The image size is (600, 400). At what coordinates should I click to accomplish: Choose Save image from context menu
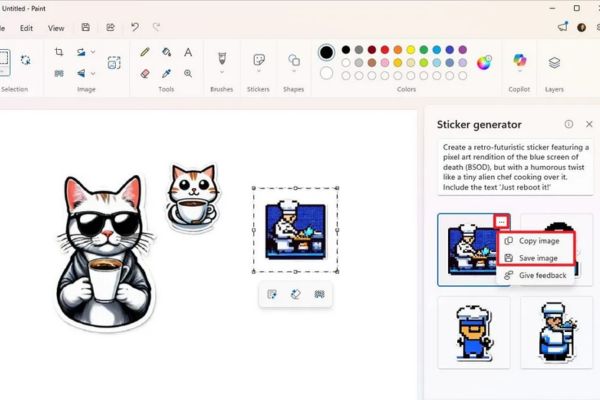[538, 258]
